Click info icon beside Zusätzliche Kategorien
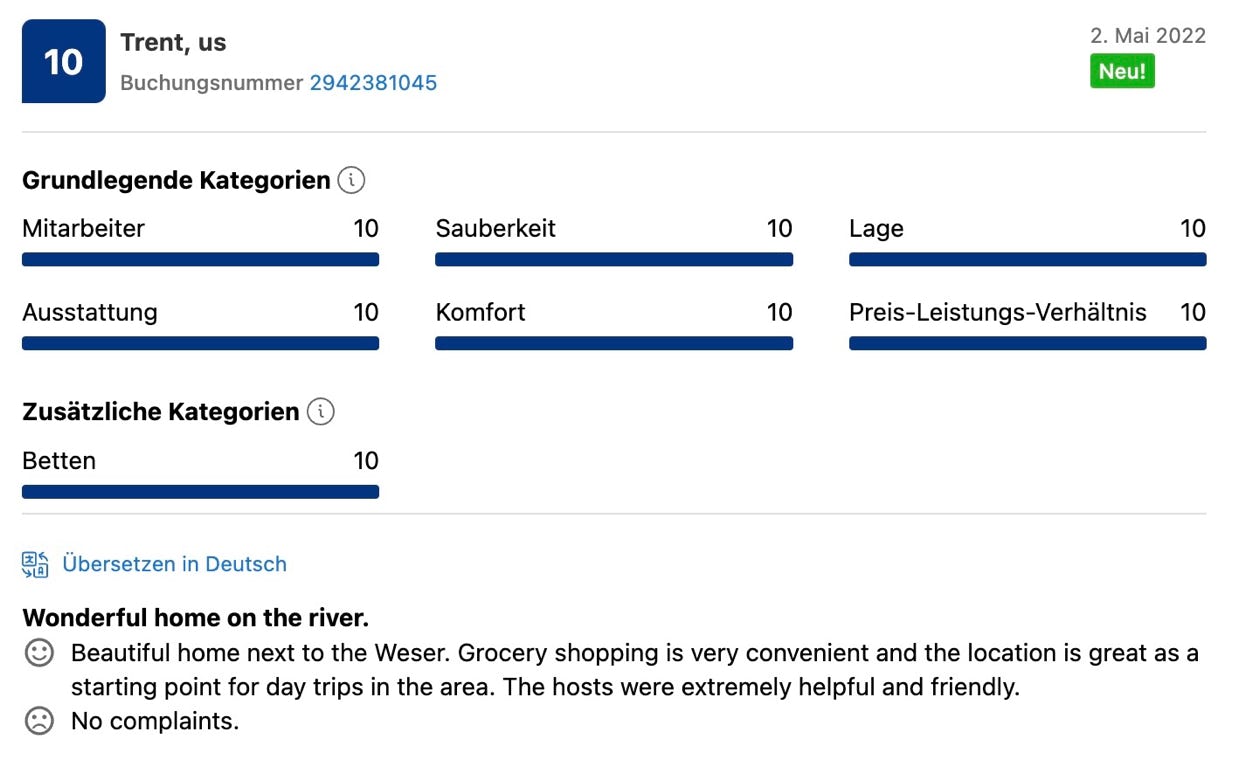This screenshot has width=1246, height=760. point(320,411)
